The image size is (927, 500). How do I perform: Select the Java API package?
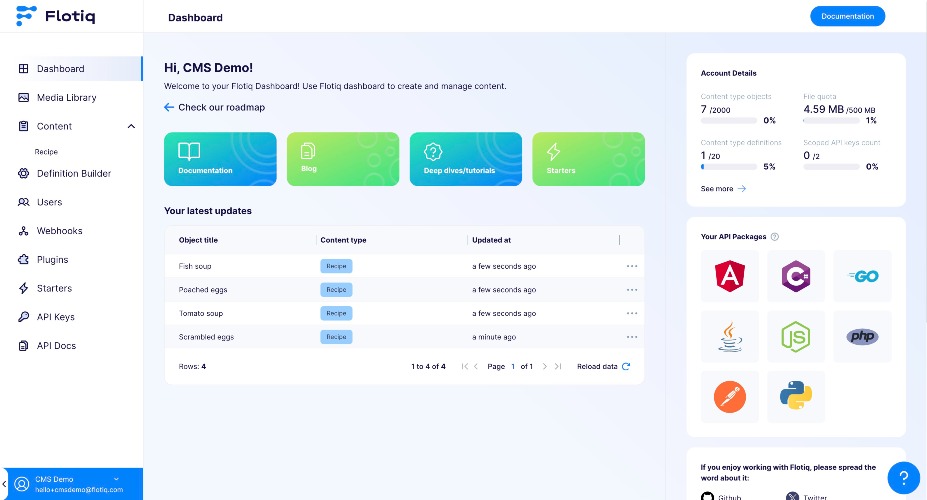[x=730, y=336]
